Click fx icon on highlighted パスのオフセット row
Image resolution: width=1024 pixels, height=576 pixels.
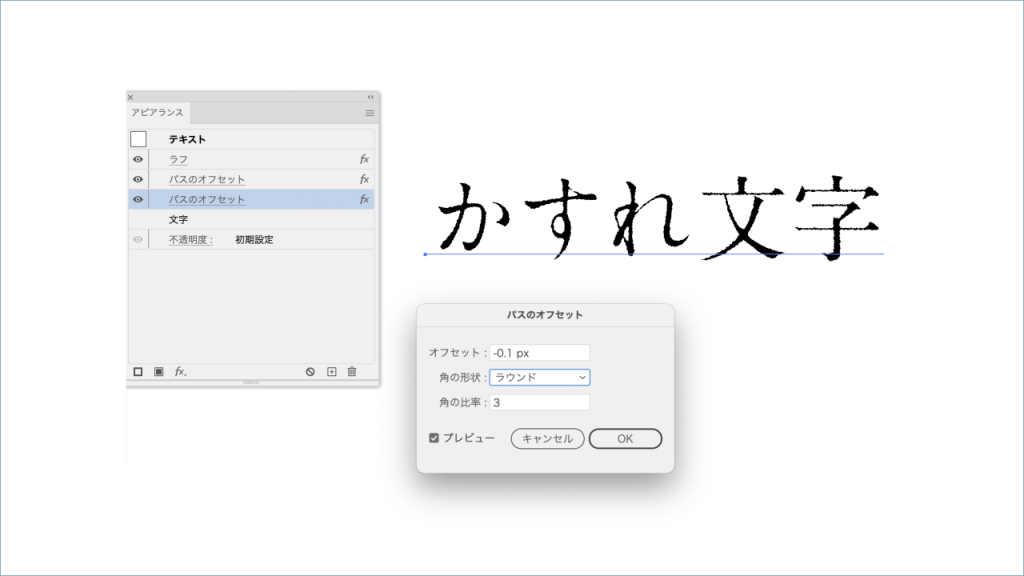point(364,199)
